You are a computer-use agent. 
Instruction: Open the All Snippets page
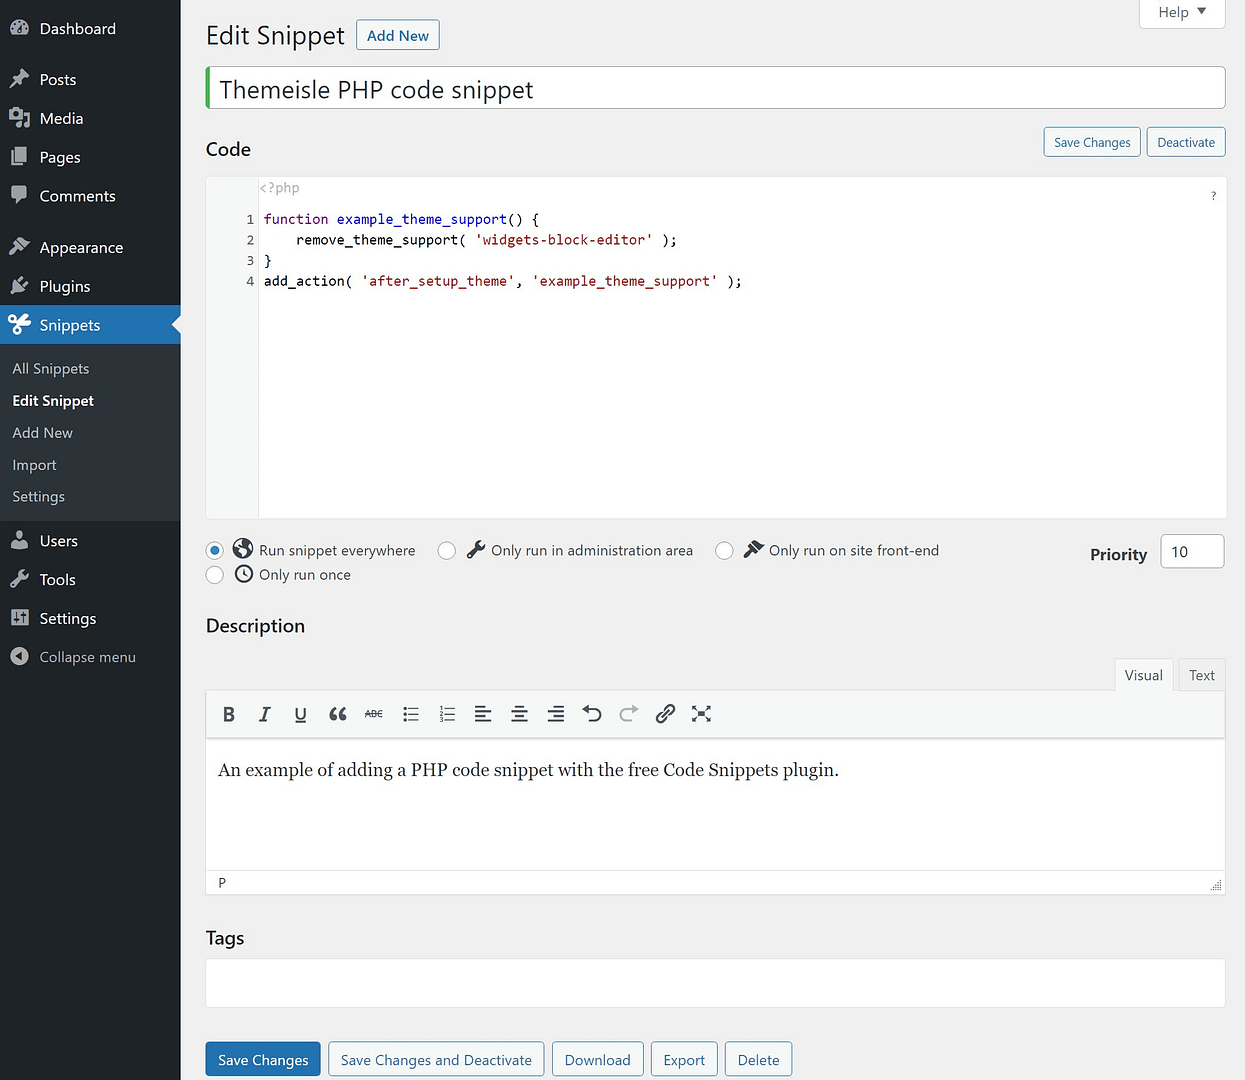click(50, 368)
